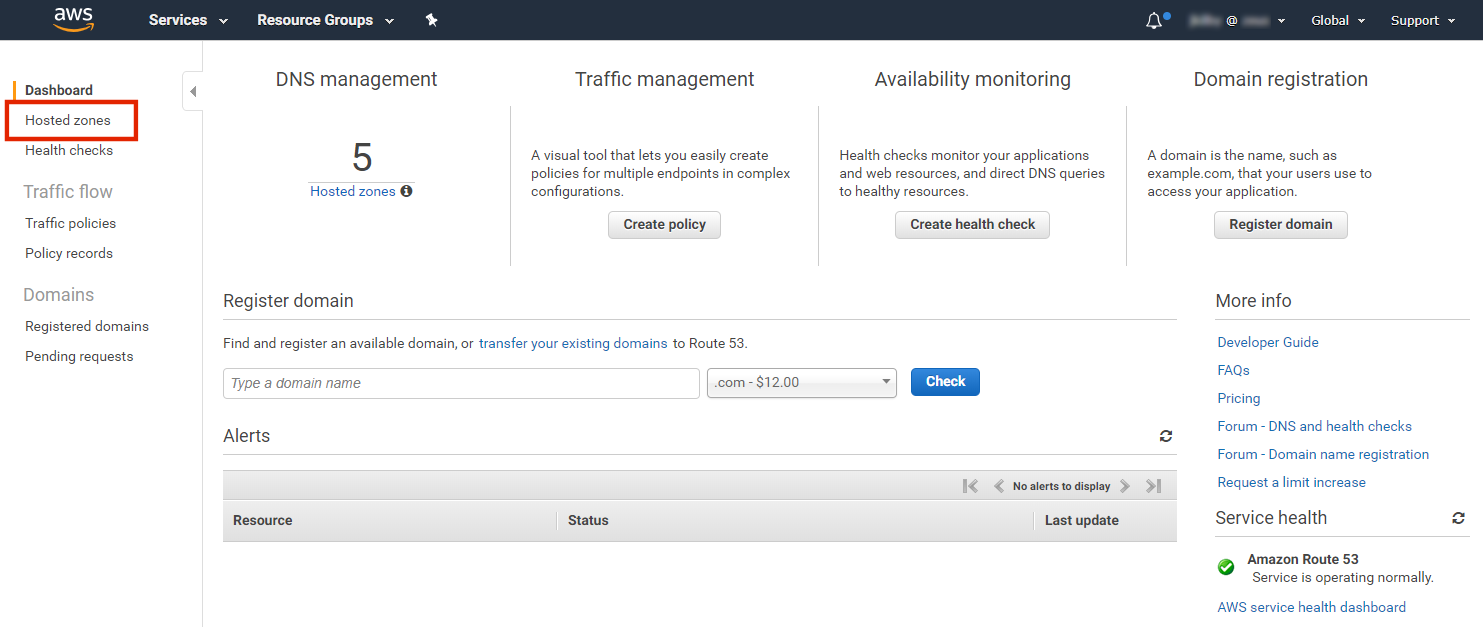Open the account user menu
The image size is (1483, 627).
point(1238,20)
